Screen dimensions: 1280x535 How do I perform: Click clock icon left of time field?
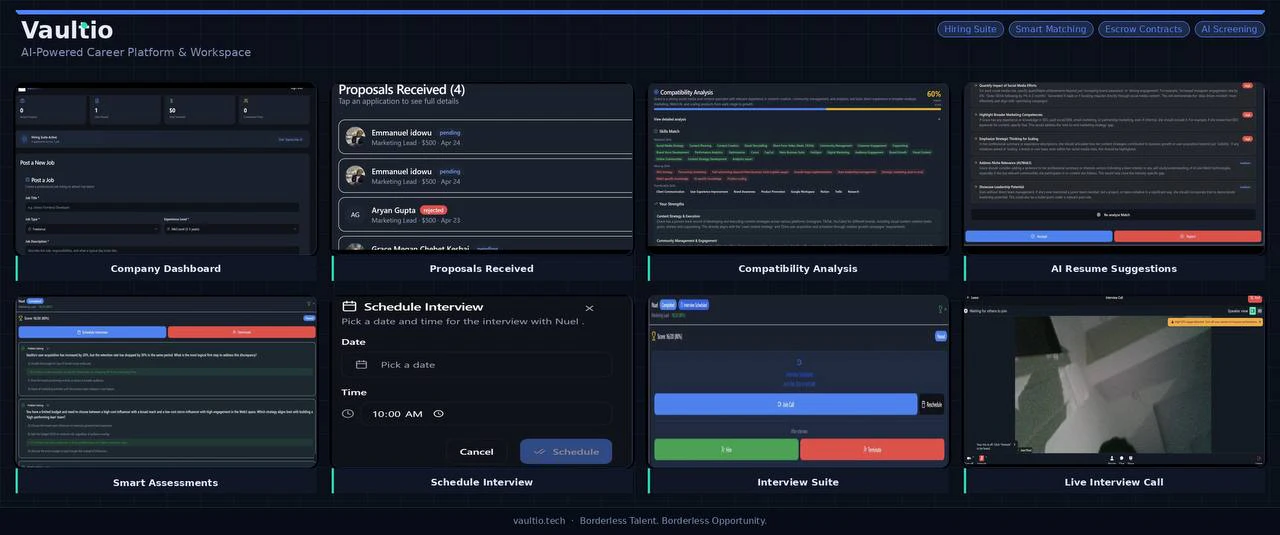(x=347, y=413)
